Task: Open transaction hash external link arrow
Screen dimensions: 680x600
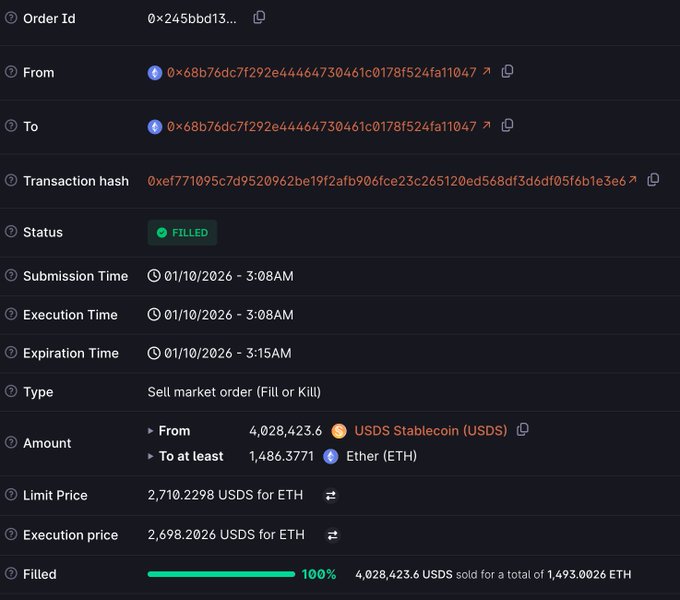Action: (x=633, y=179)
